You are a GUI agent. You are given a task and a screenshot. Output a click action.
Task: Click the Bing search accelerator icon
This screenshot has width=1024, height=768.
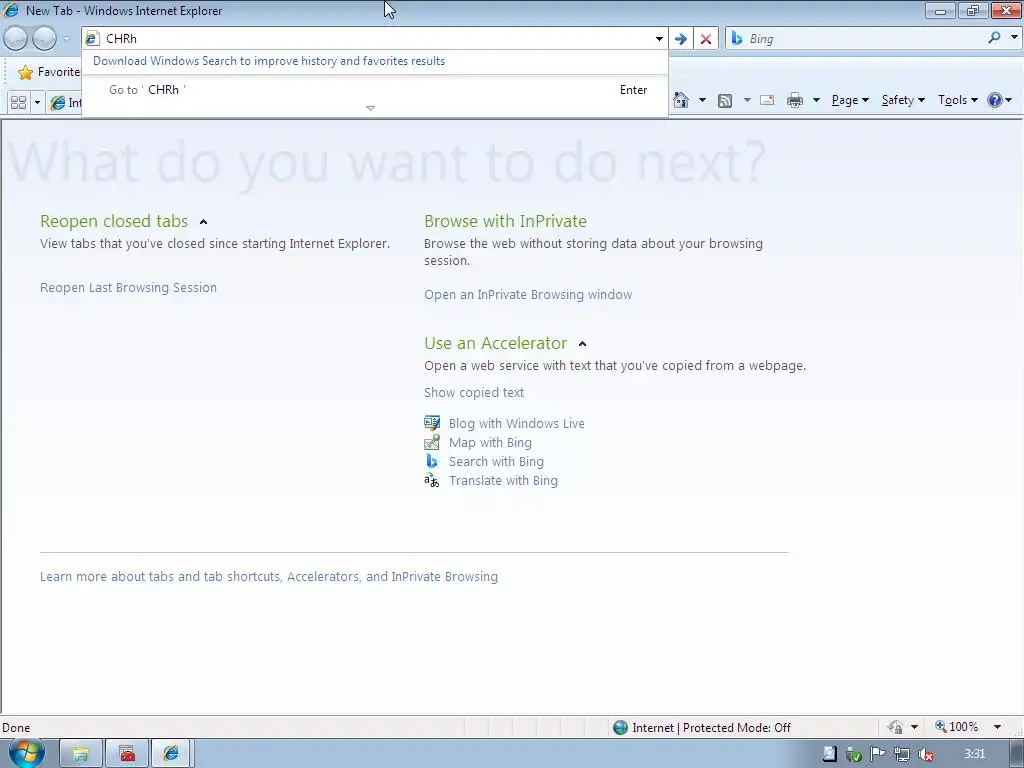coord(432,461)
